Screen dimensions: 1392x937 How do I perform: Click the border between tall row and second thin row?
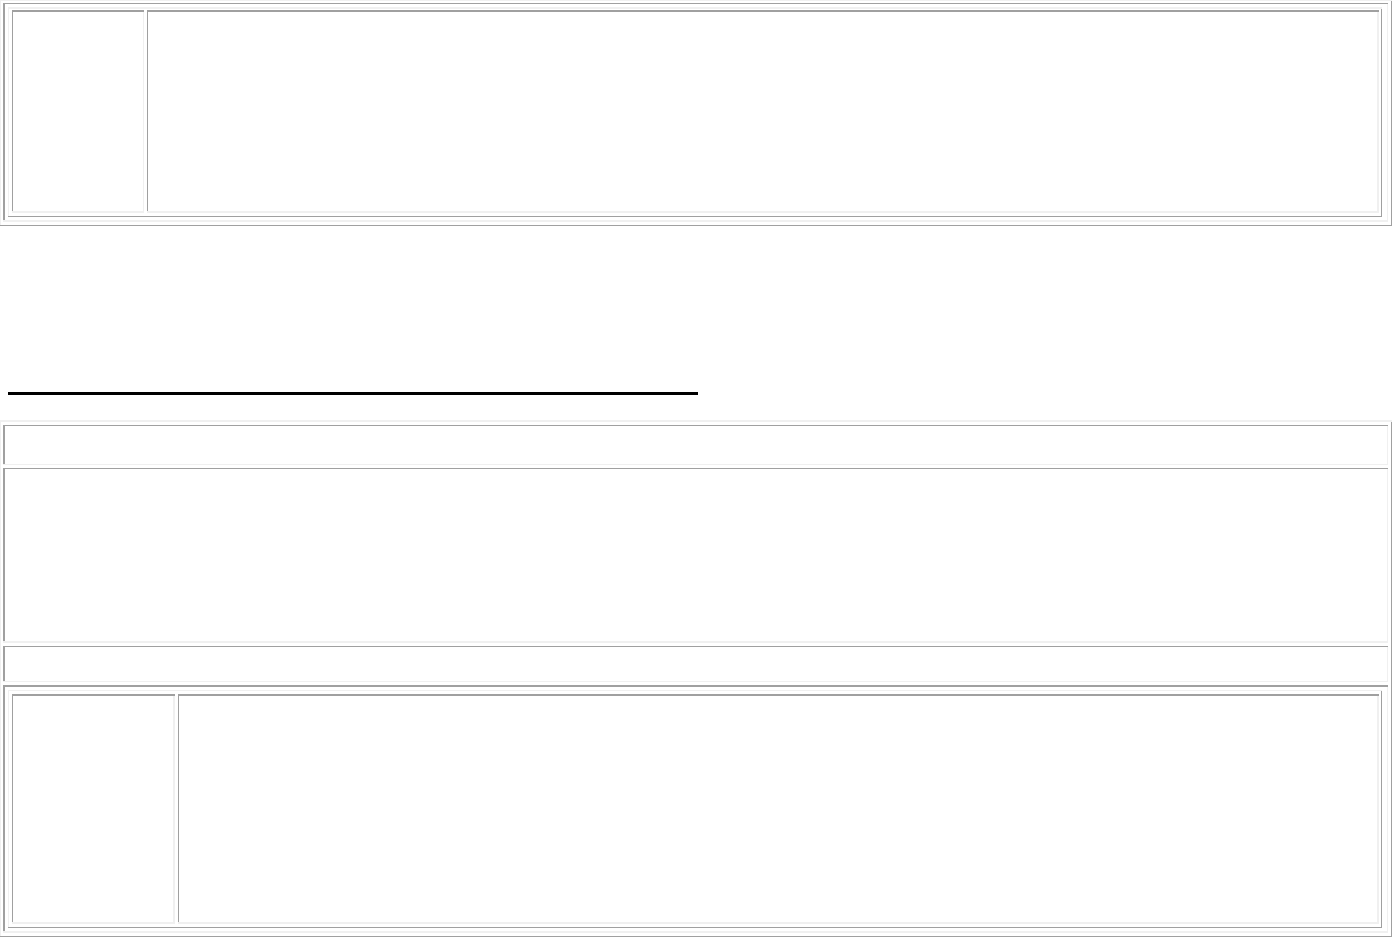(696, 643)
